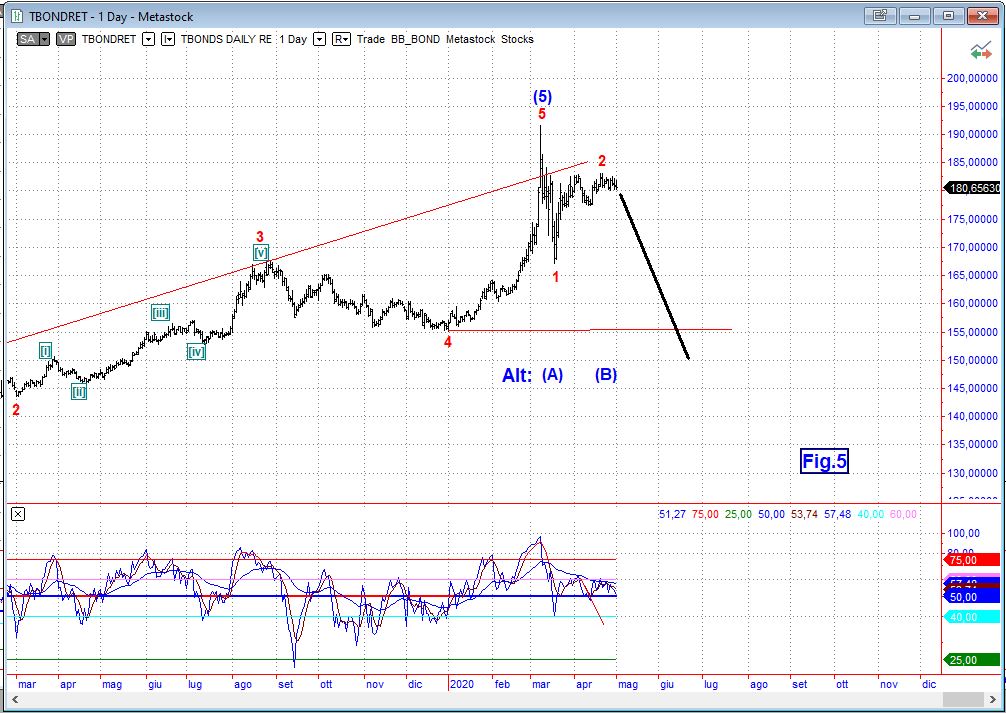Select the red 4 wave label
Viewport: 1006px width, 713px height.
(448, 342)
